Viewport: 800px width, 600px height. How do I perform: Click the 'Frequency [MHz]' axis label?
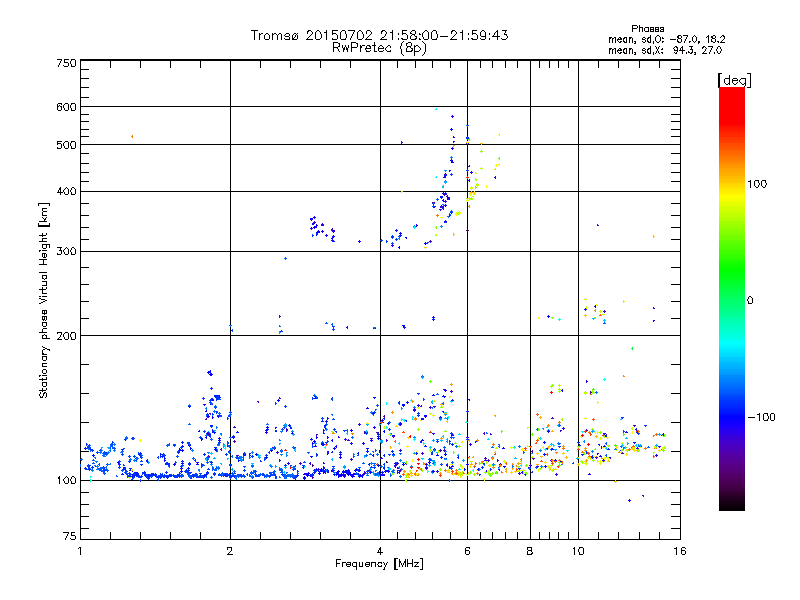379,564
